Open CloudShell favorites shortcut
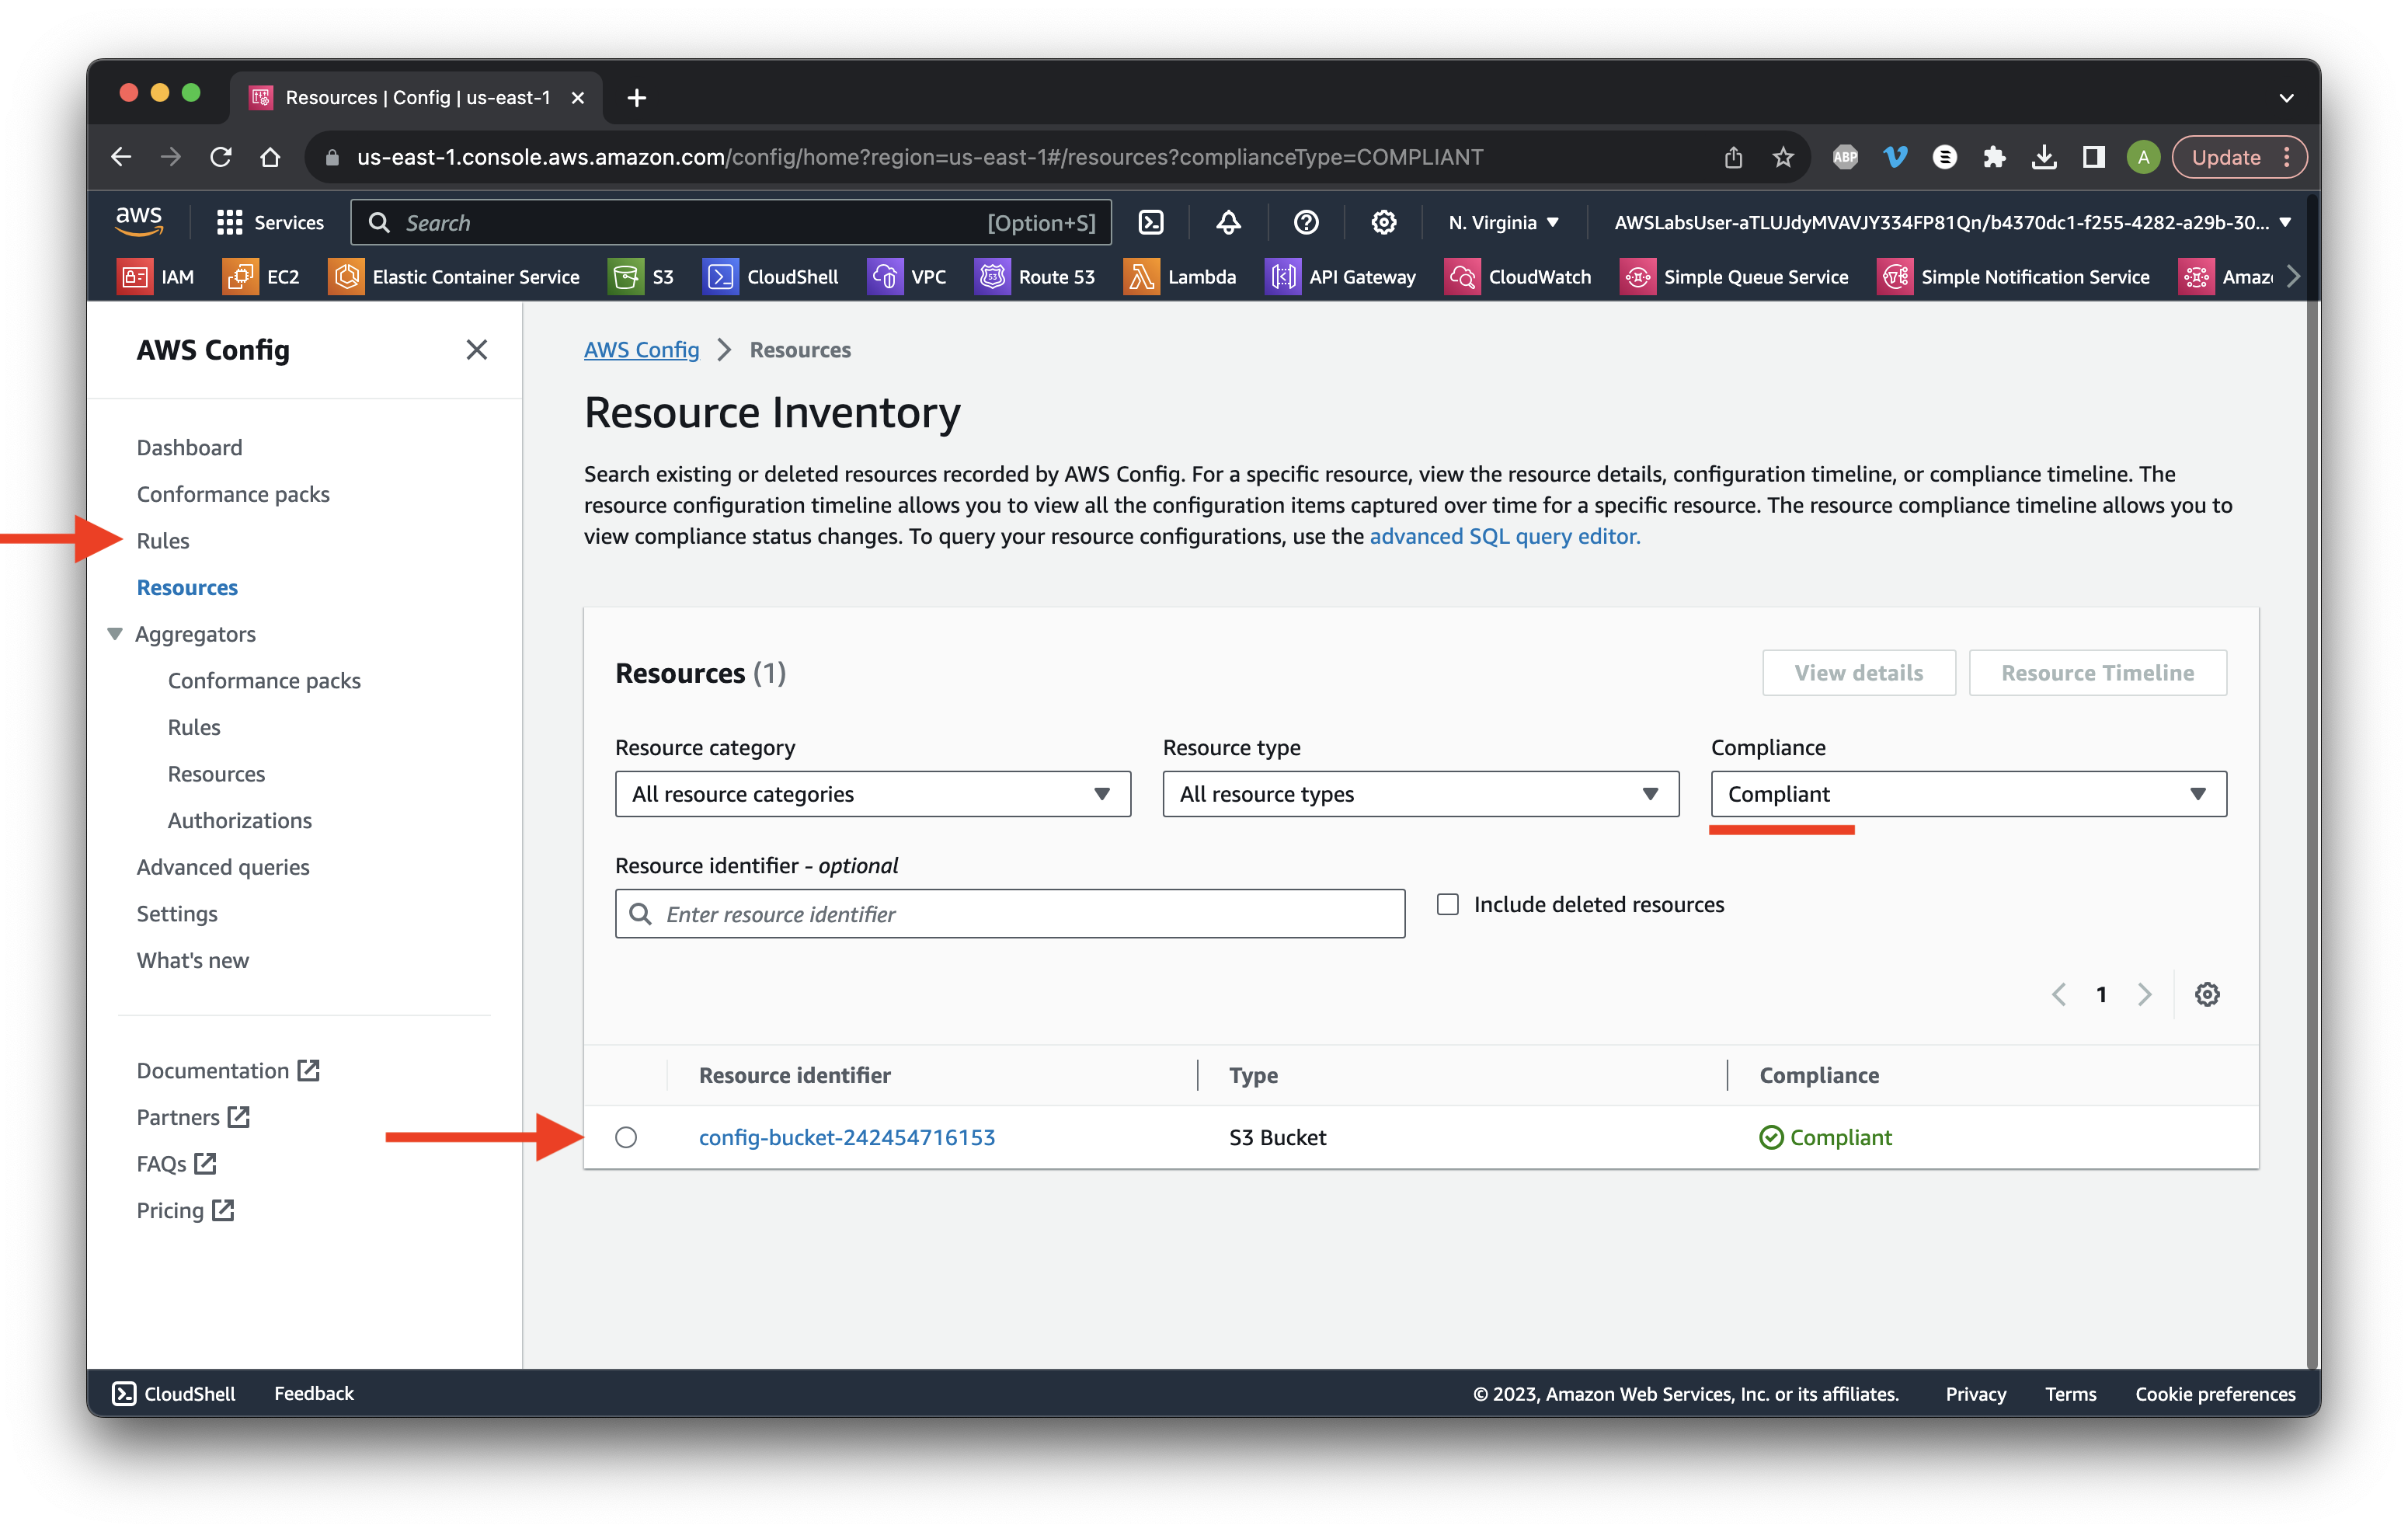Screen dimensions: 2408x1532 (771, 277)
